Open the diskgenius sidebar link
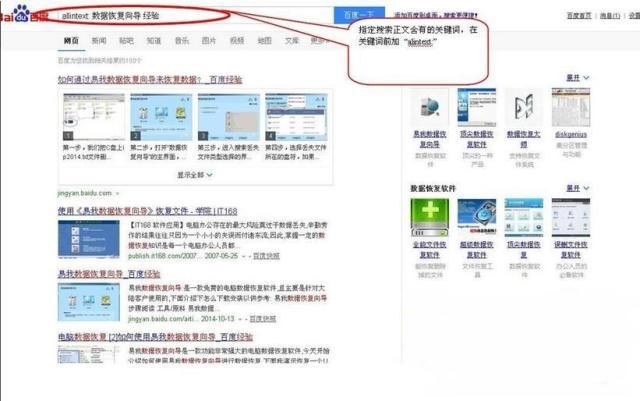Screen dimensions: 640x401 [571, 134]
